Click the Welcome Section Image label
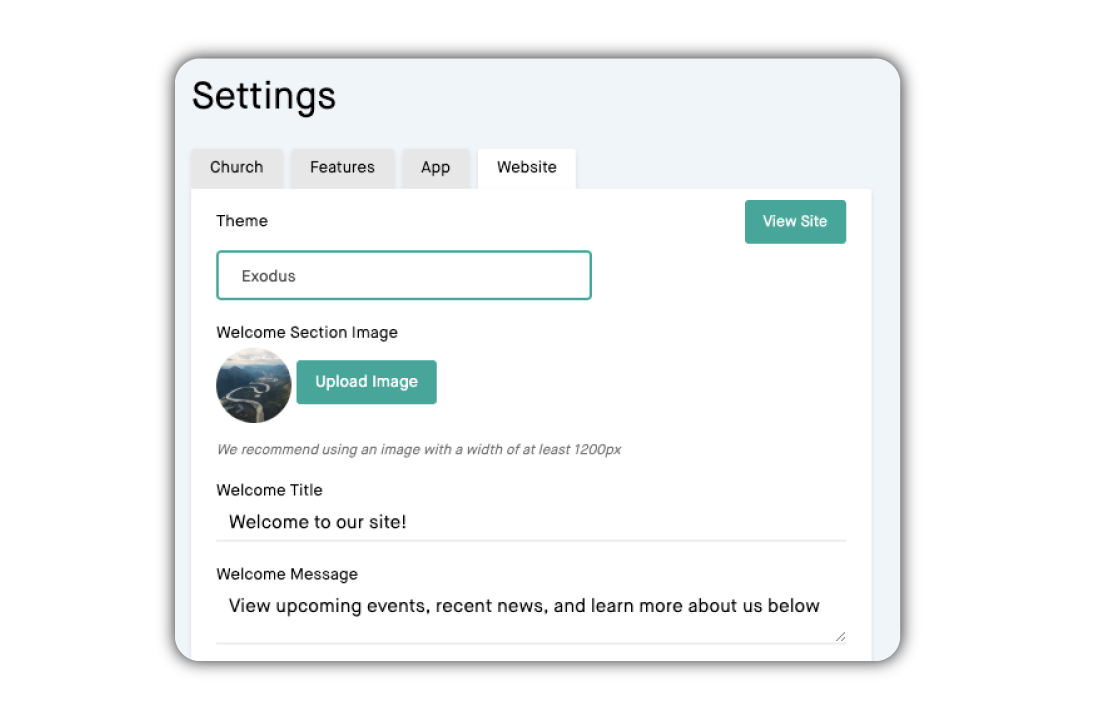1100x720 pixels. 307,333
